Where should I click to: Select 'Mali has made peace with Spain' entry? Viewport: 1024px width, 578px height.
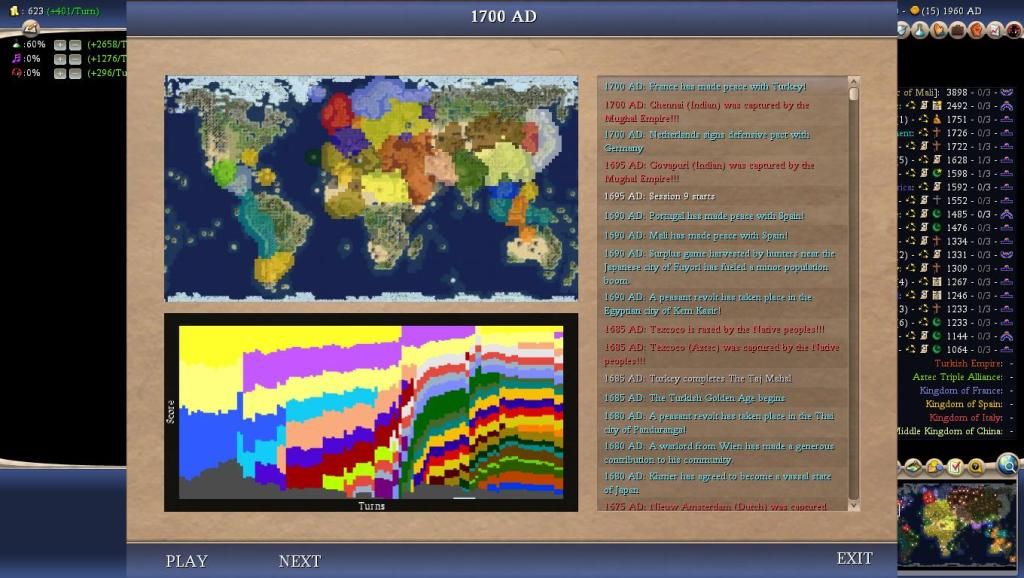click(x=722, y=235)
